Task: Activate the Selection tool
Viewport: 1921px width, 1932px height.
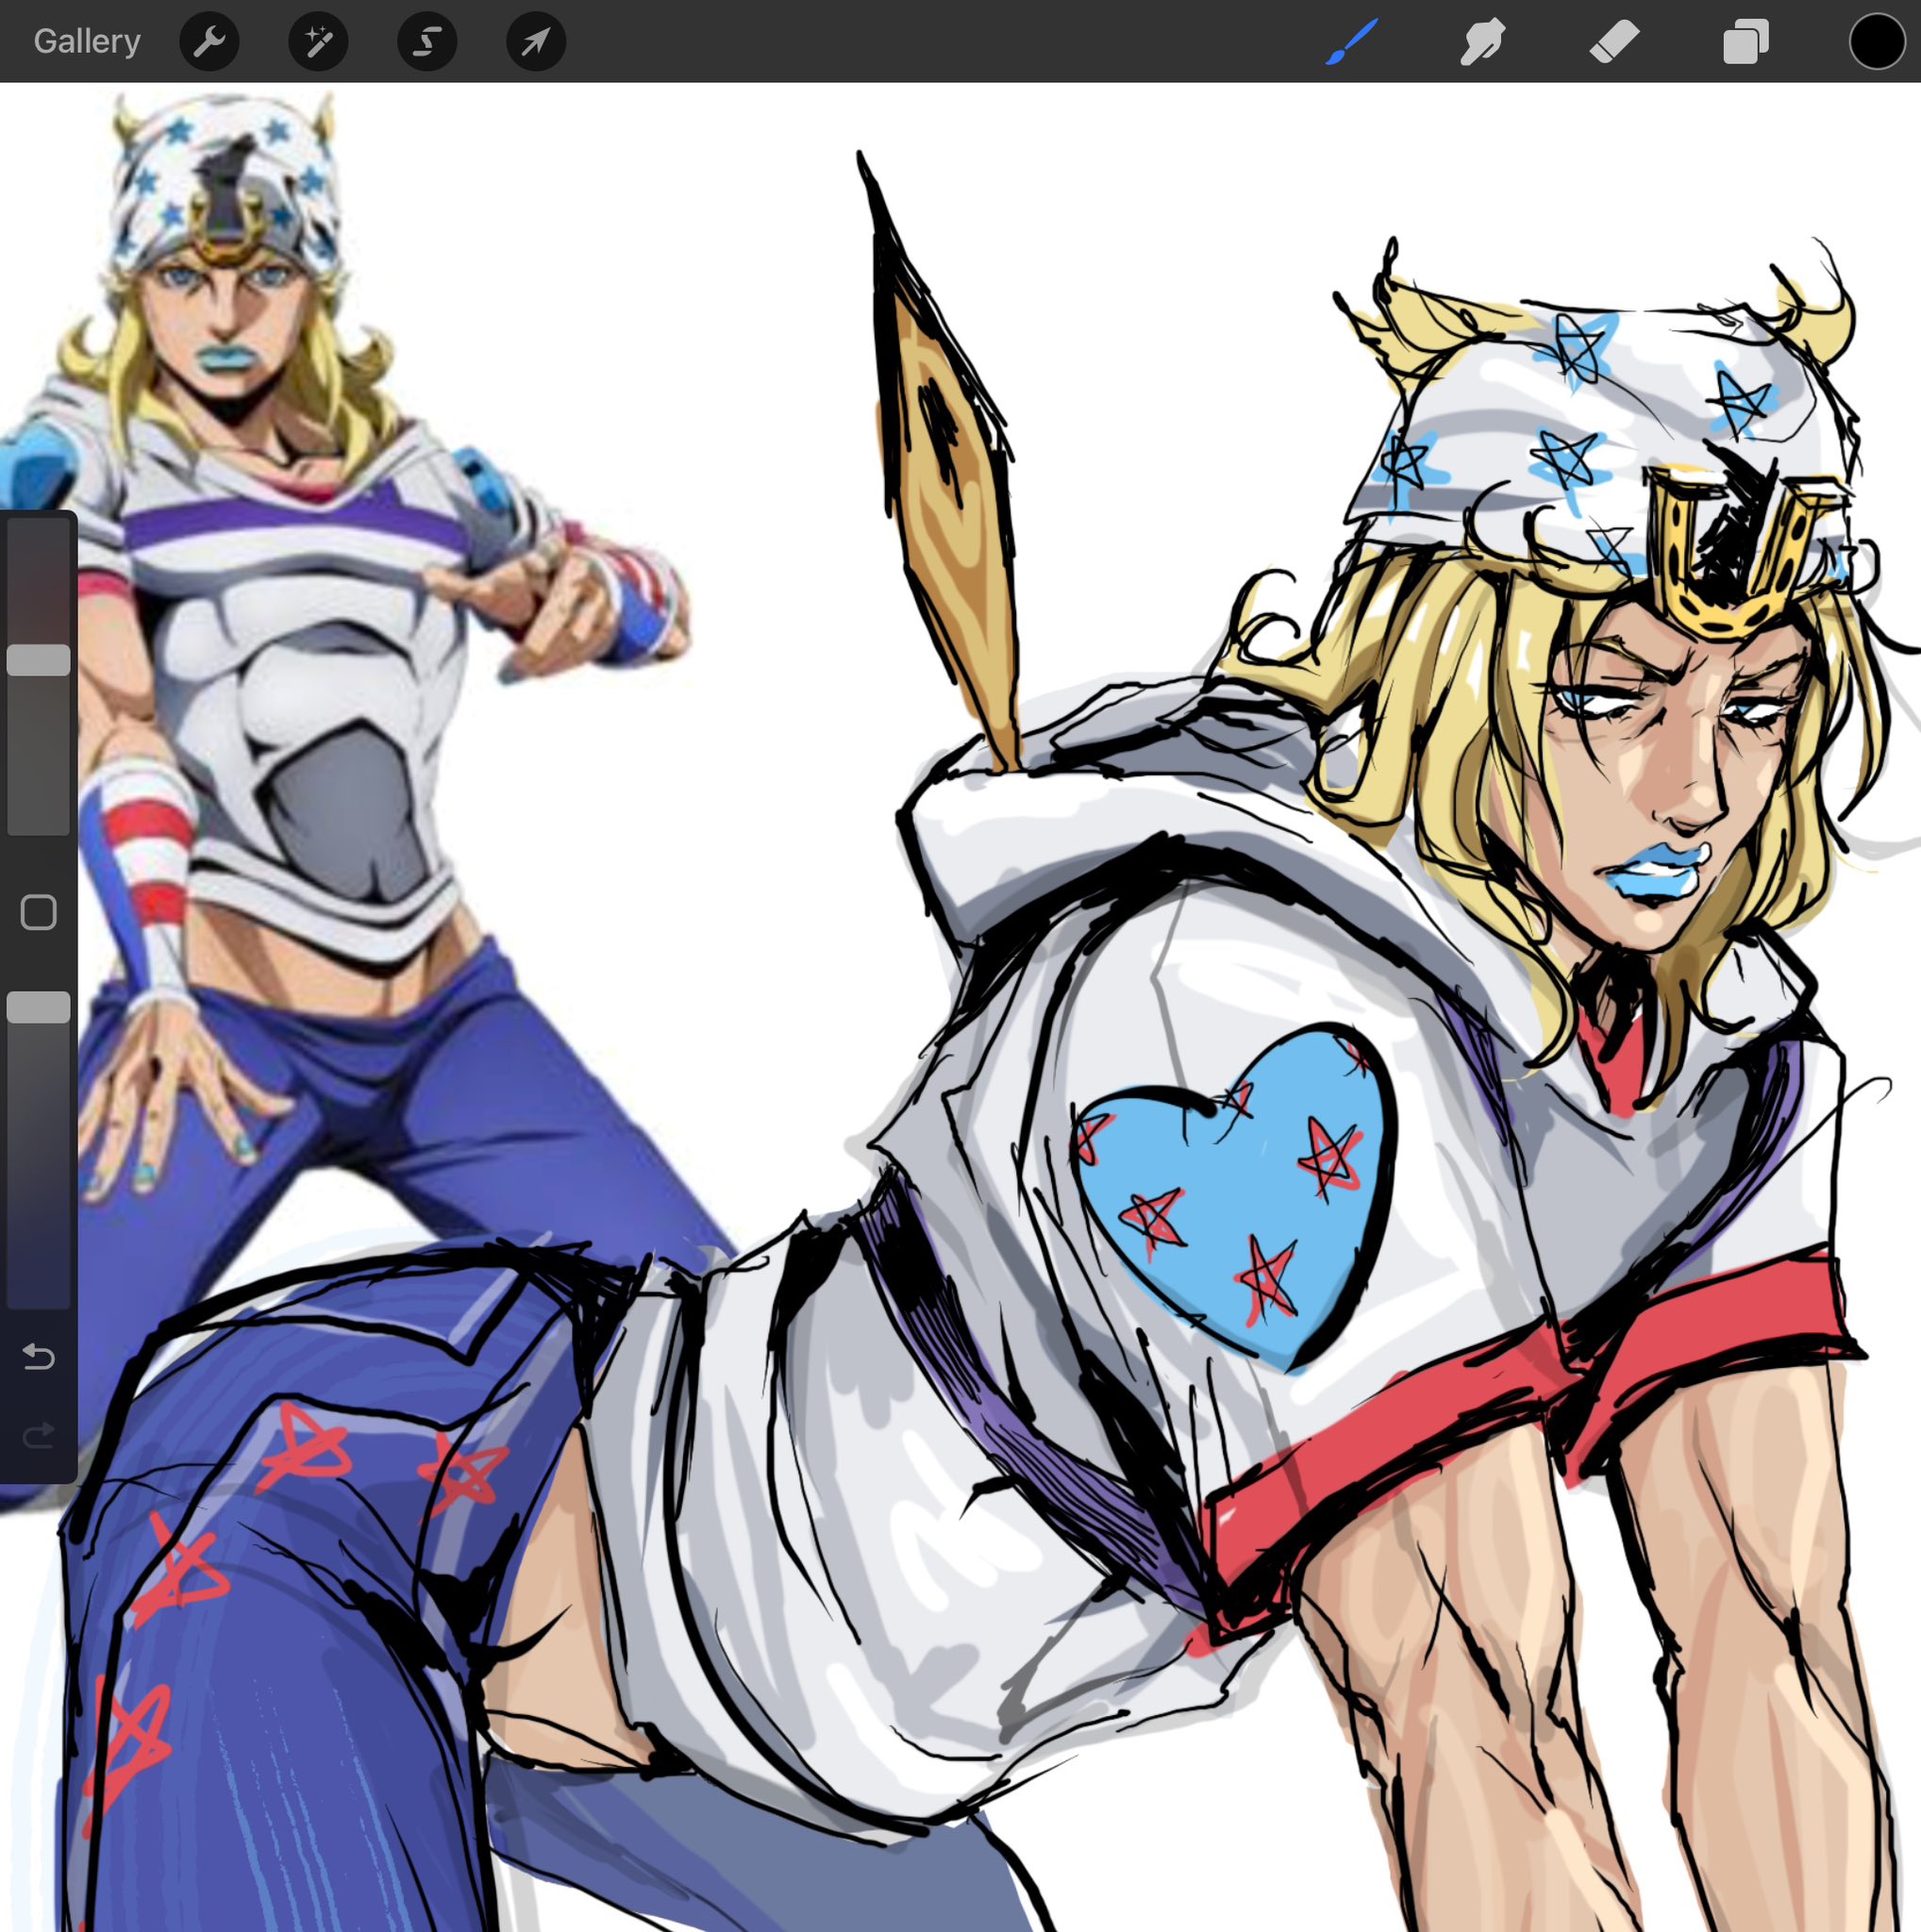Action: click(x=427, y=41)
